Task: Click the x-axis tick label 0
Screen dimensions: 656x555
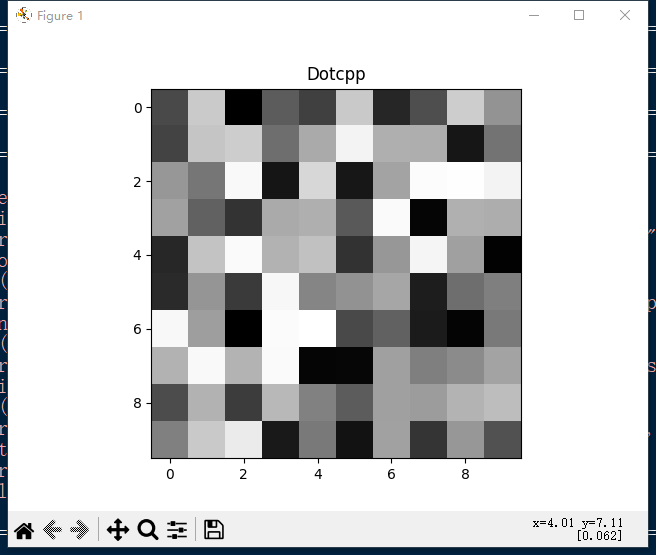Action: pos(170,474)
